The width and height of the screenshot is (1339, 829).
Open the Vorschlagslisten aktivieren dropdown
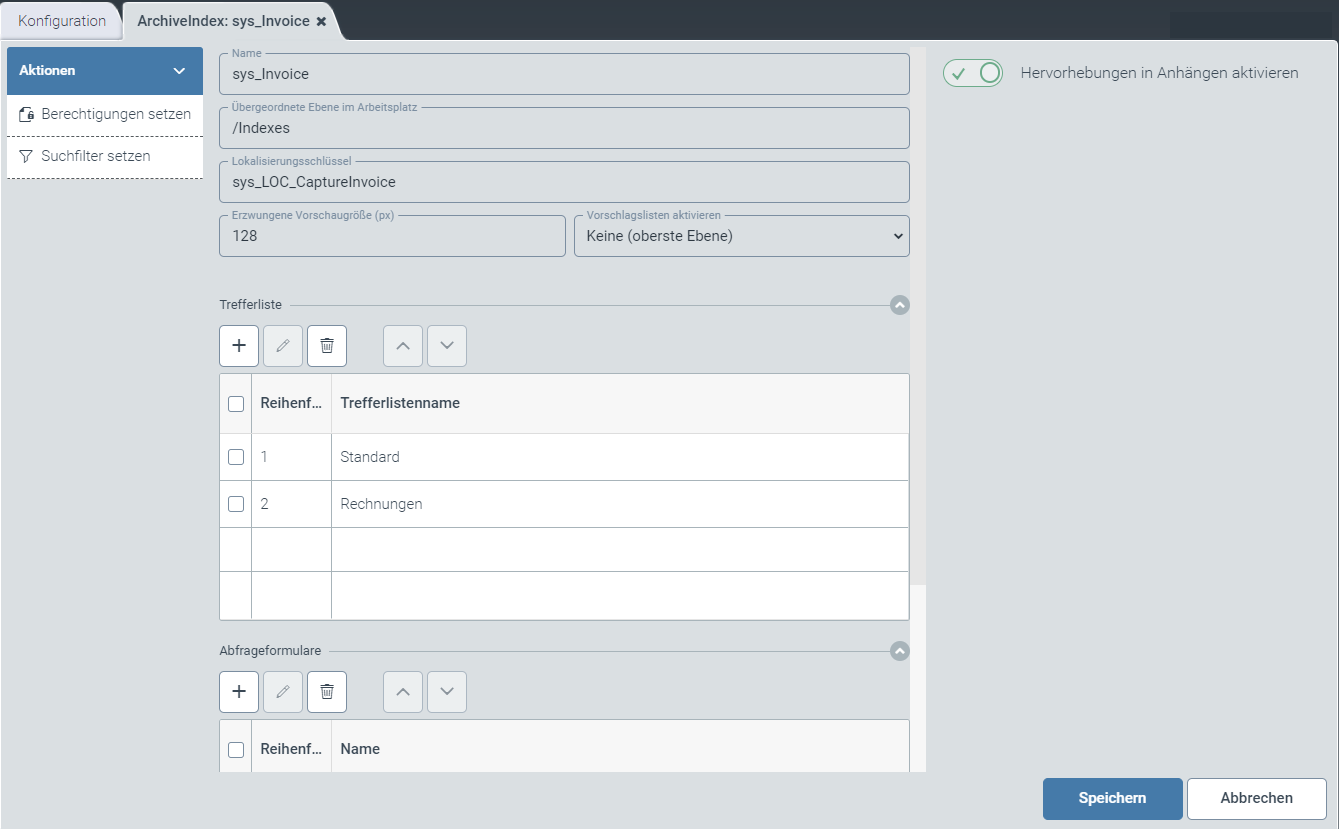point(741,236)
